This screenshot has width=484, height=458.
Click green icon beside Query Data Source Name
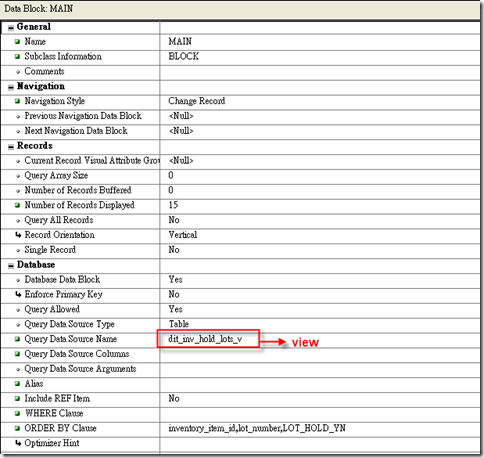click(x=18, y=339)
